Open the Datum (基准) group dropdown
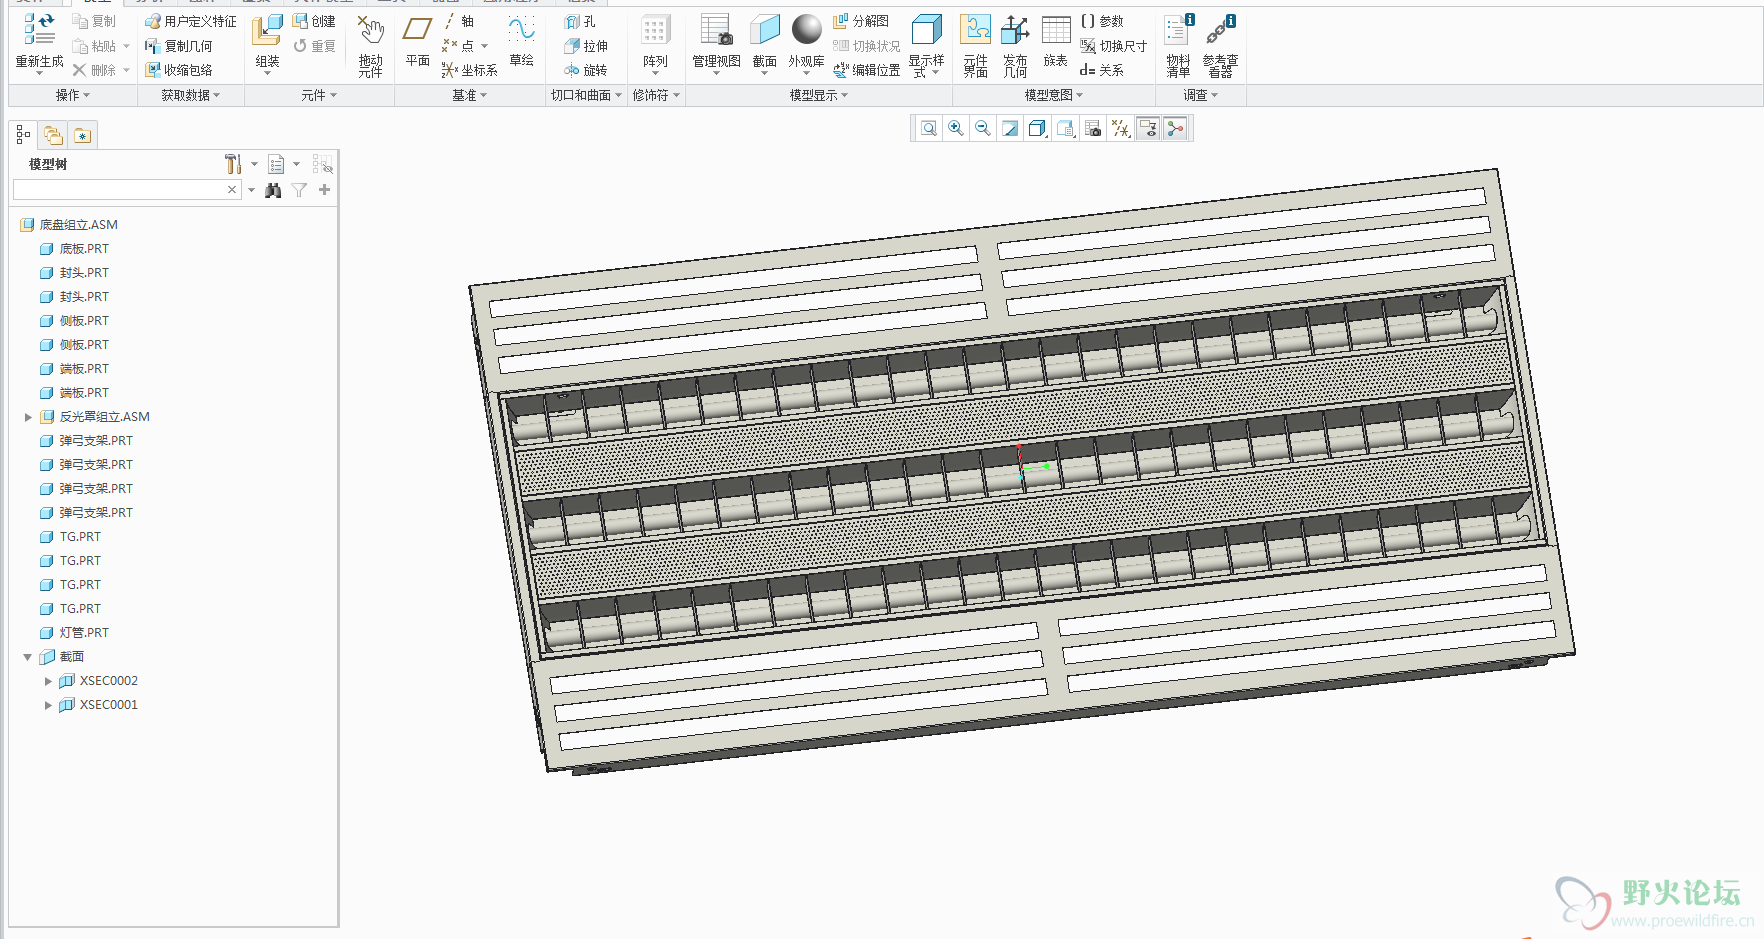1764x939 pixels. click(469, 95)
